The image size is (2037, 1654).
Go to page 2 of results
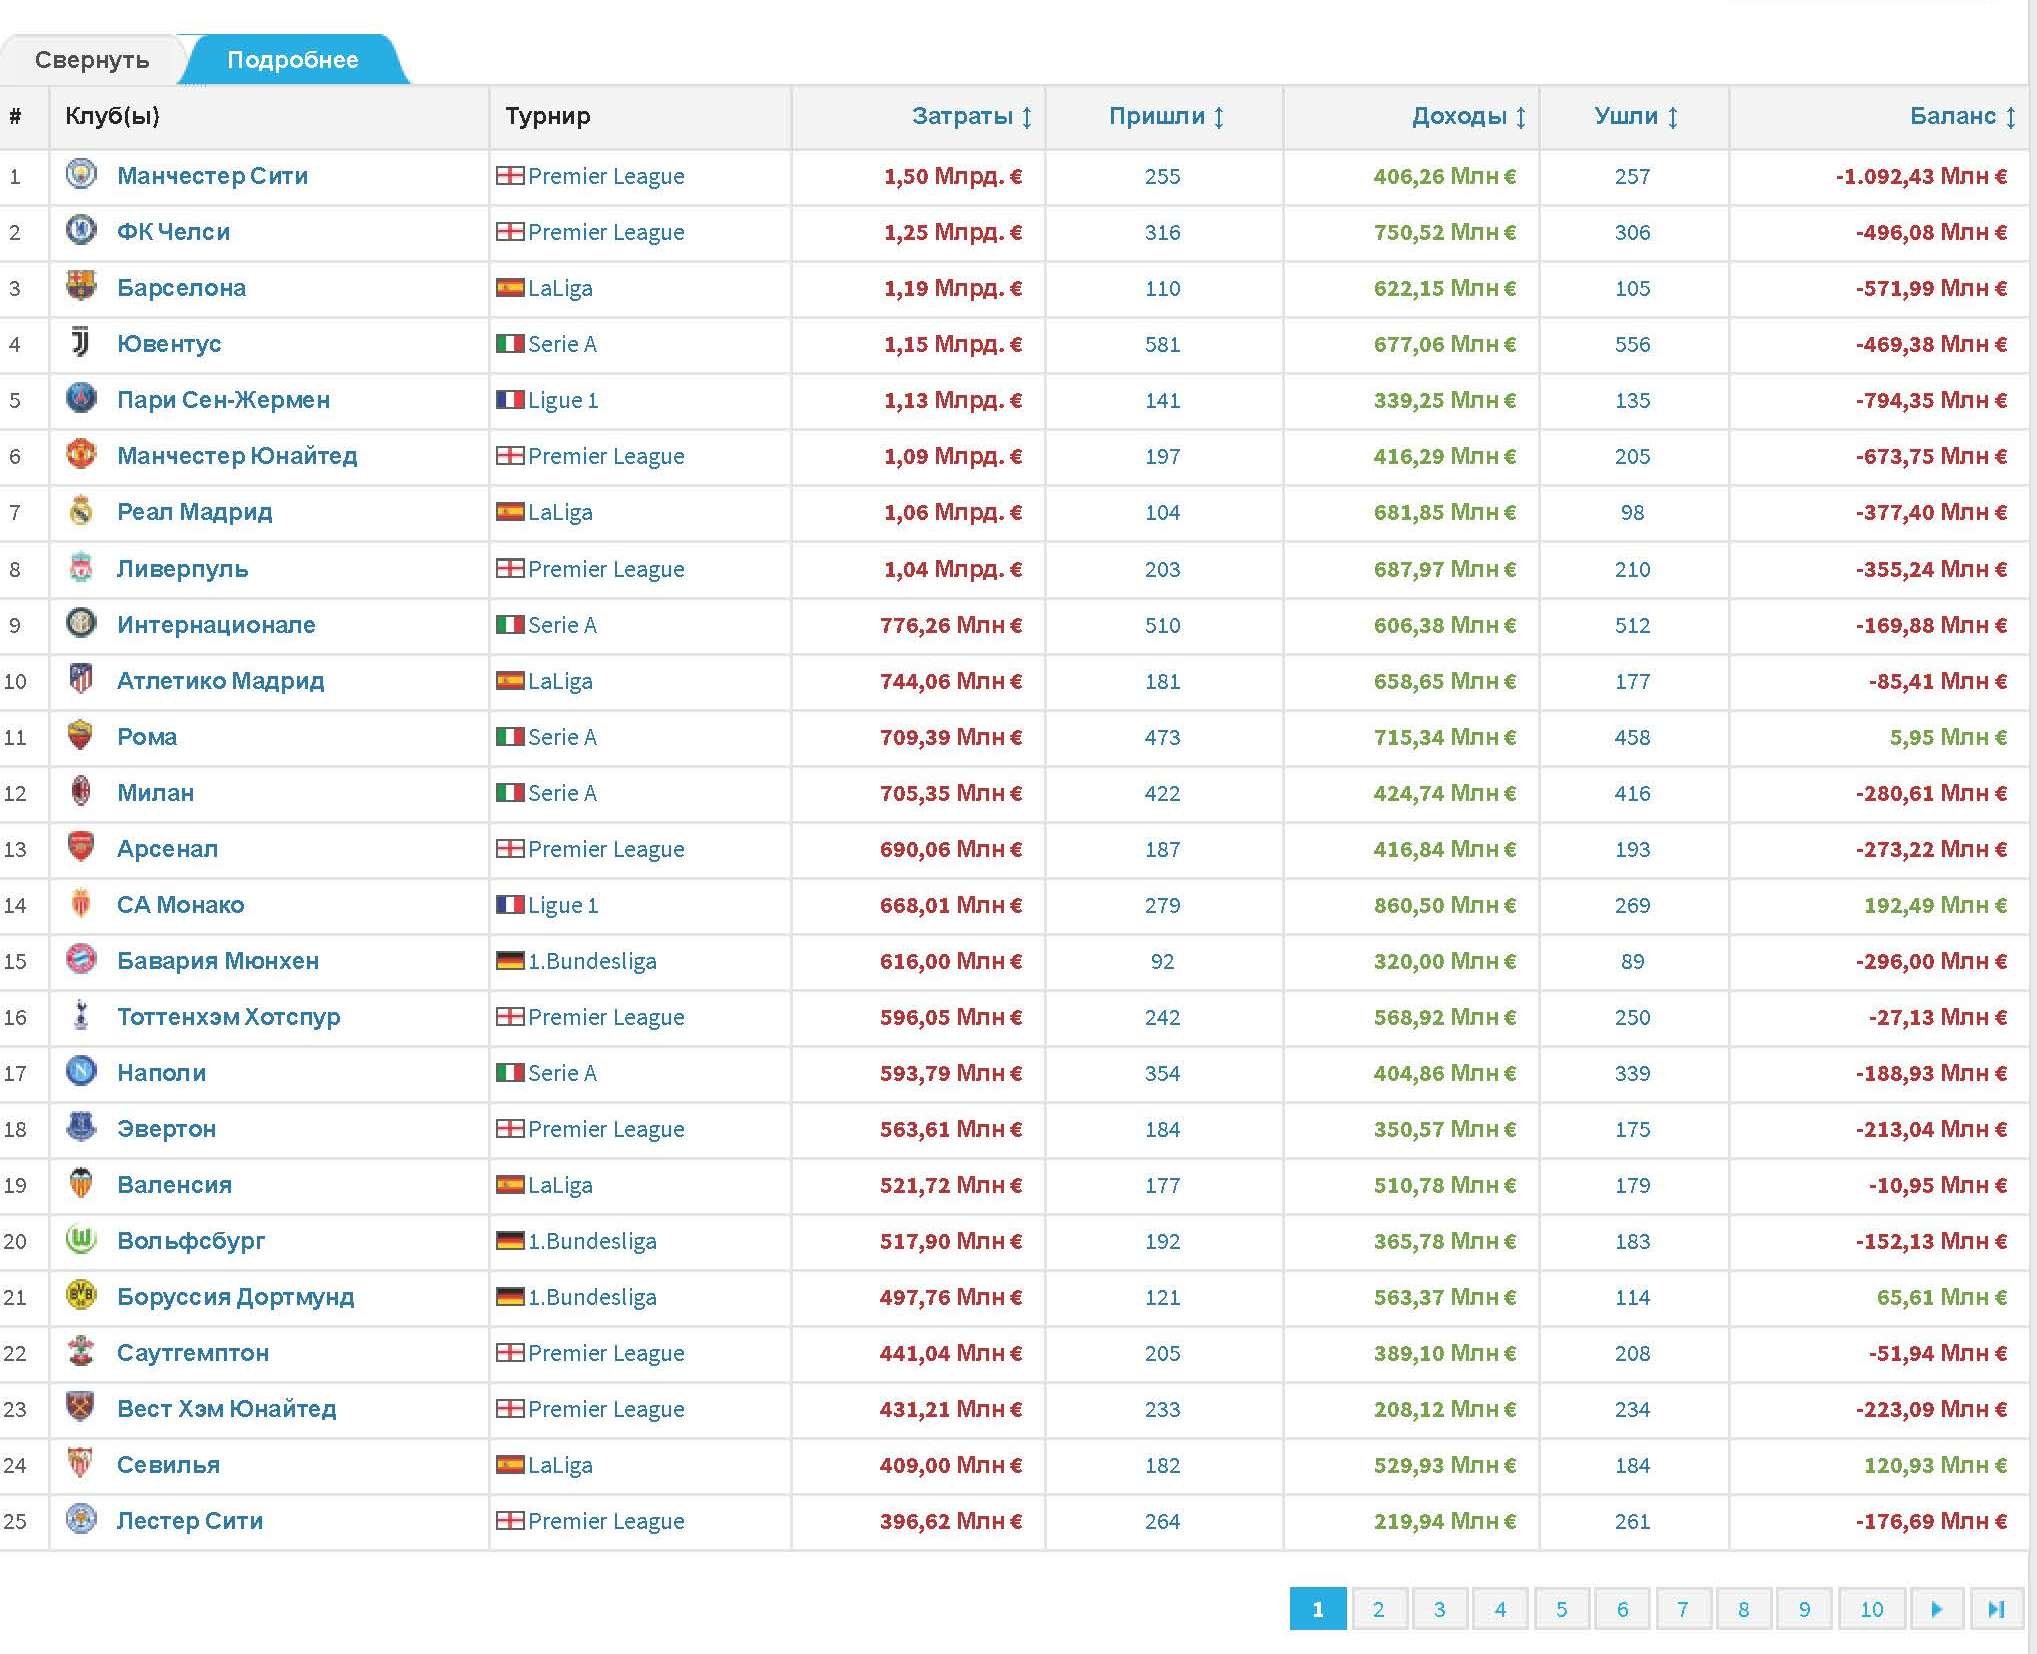[x=1379, y=1609]
